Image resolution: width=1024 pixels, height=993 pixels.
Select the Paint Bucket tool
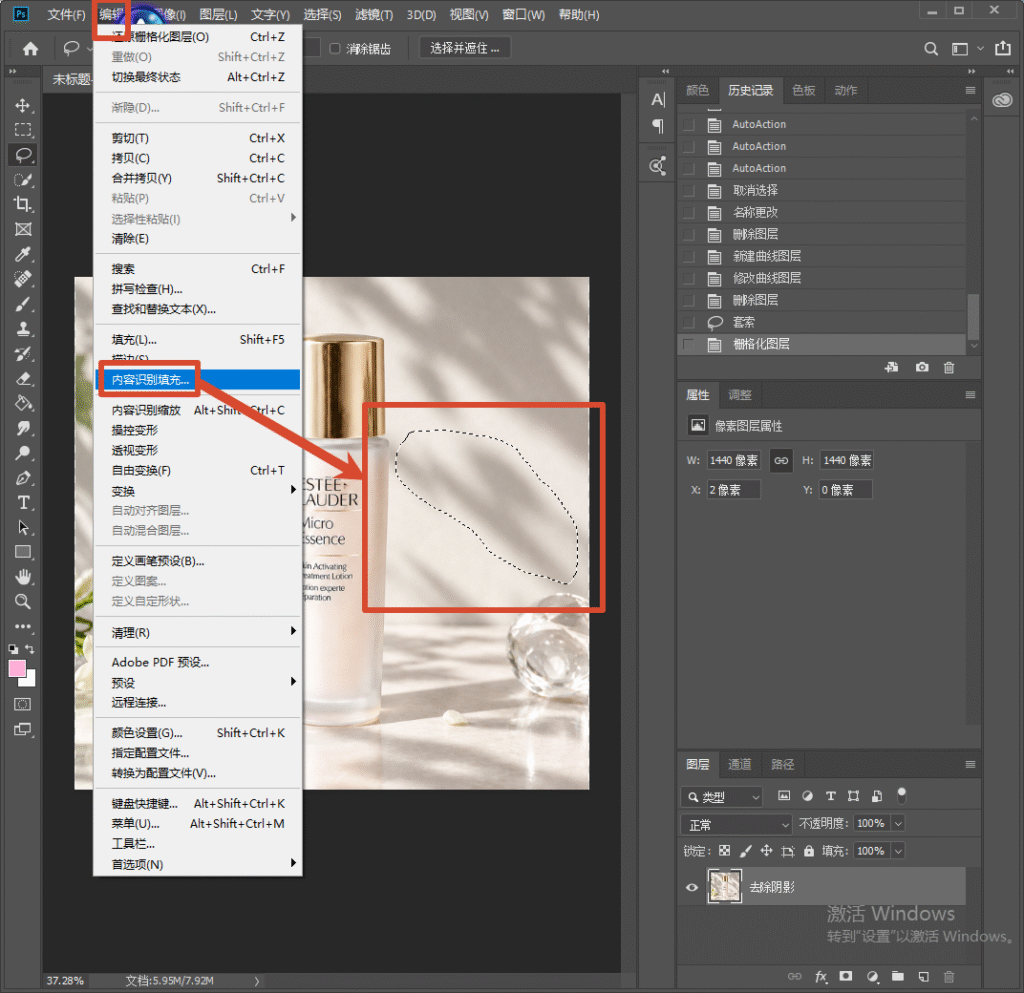(x=23, y=403)
